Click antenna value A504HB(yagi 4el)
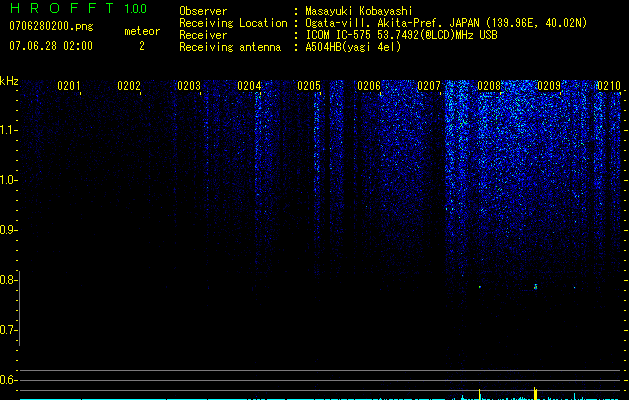Image resolution: width=629 pixels, height=400 pixels. point(353,47)
